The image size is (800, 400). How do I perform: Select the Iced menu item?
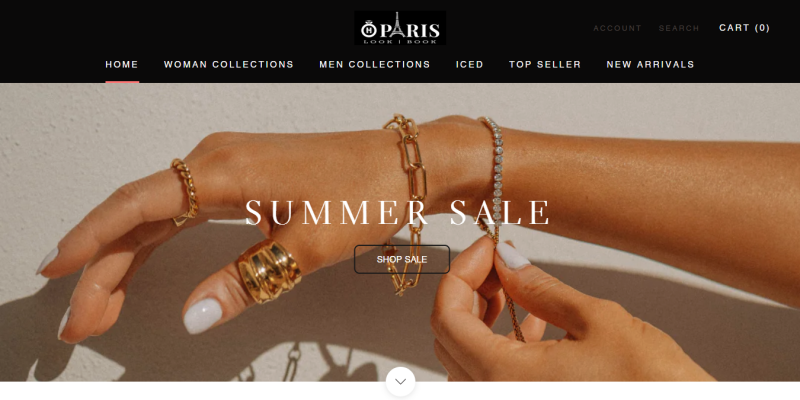click(469, 64)
